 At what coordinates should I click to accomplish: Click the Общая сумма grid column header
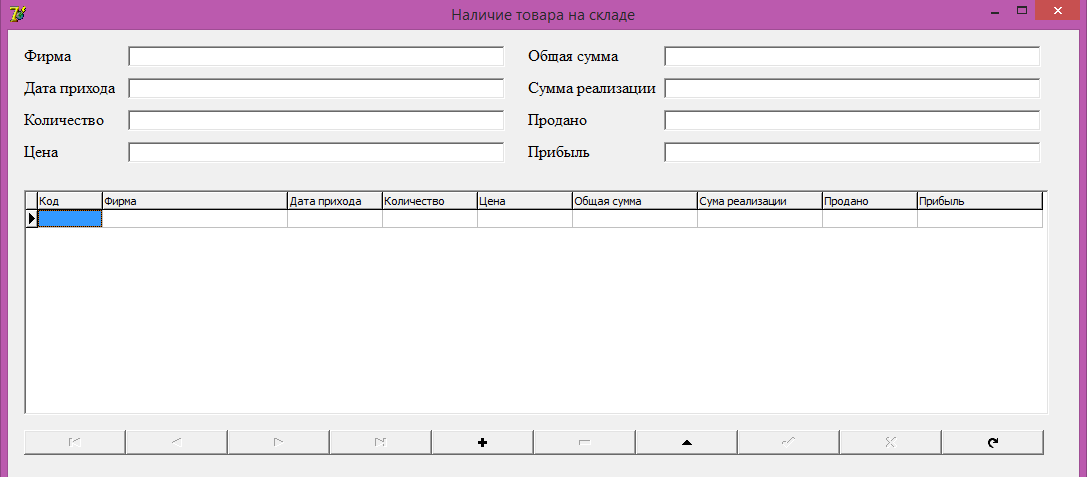pos(634,201)
